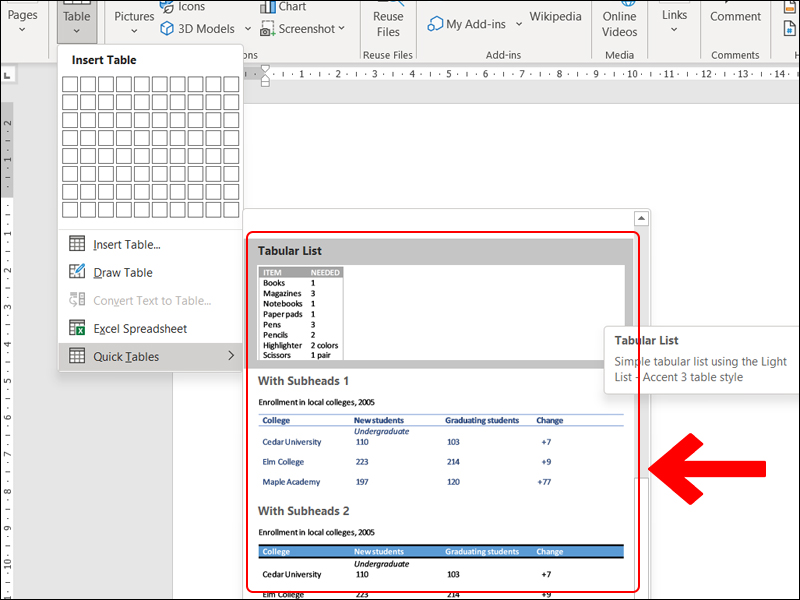Expand the Links dropdown
Screen dimensions: 800x600
[x=674, y=22]
